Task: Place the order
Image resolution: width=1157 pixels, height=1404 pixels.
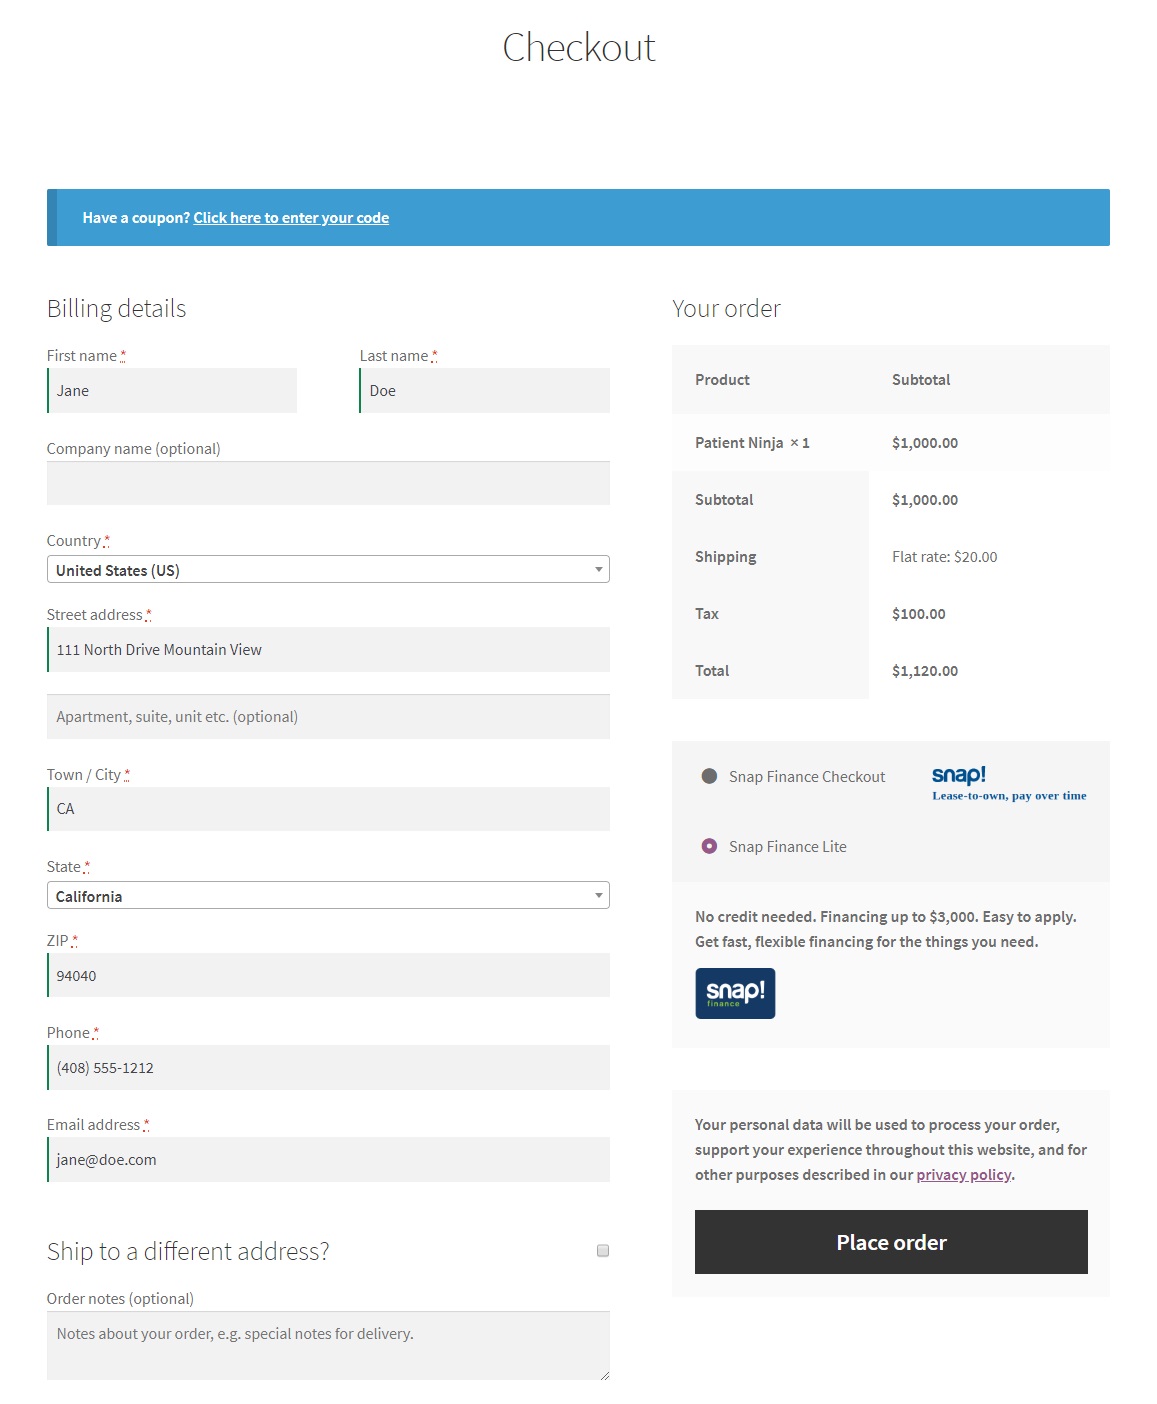Action: (891, 1242)
